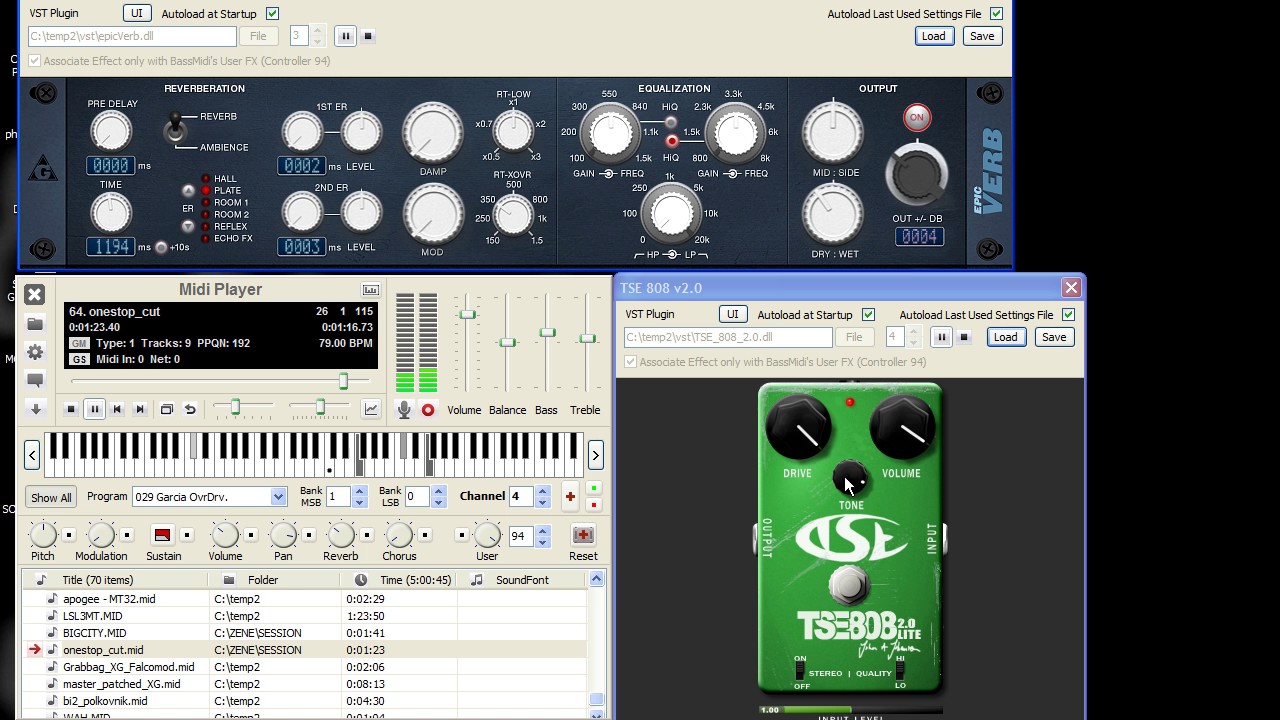
Task: Click the UI button in TSE 808 window
Action: pyautogui.click(x=732, y=314)
